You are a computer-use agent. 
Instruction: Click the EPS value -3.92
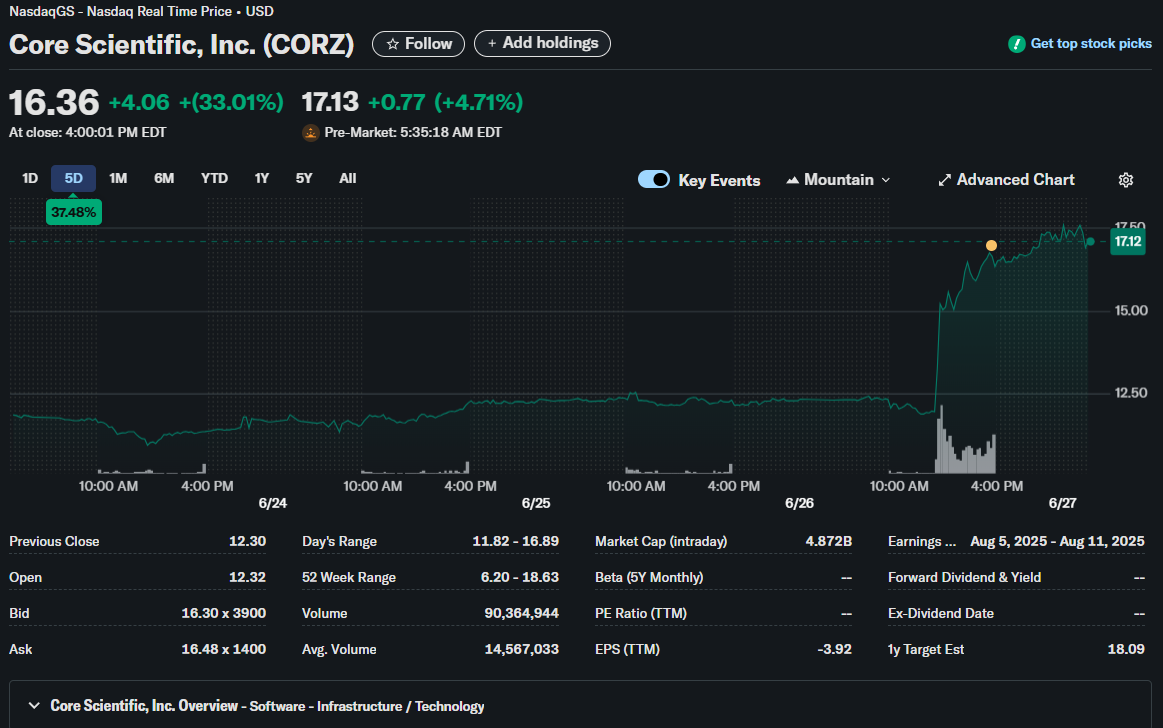[x=834, y=649]
